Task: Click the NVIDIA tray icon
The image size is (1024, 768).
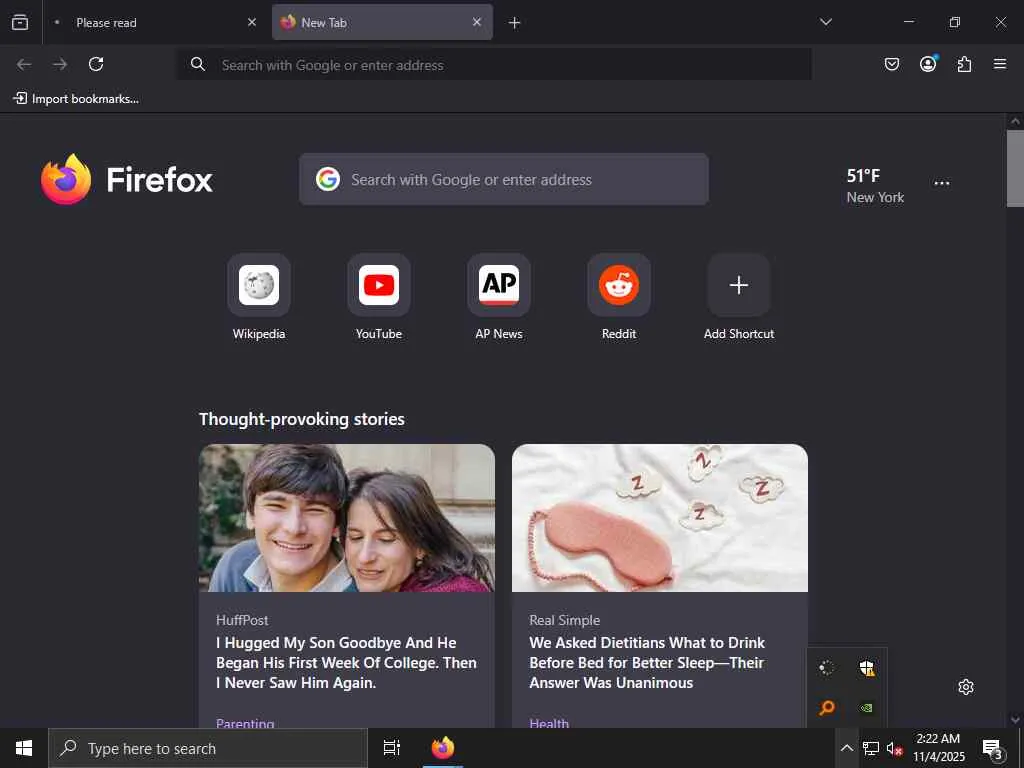Action: click(867, 707)
